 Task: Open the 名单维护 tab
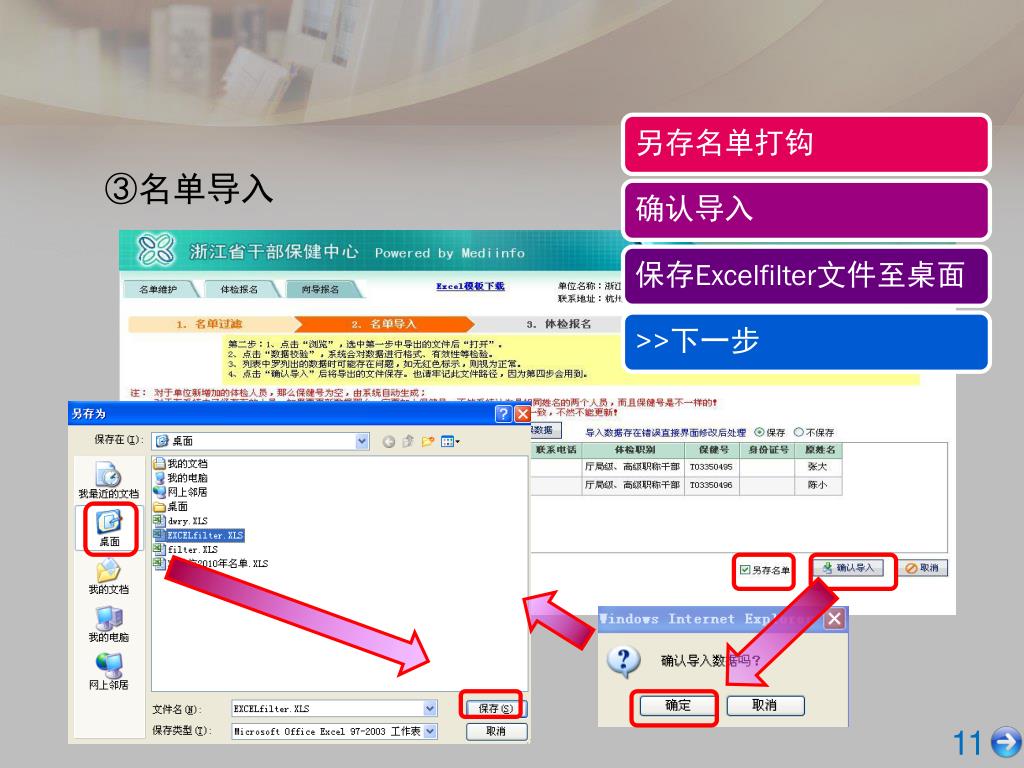[159, 289]
